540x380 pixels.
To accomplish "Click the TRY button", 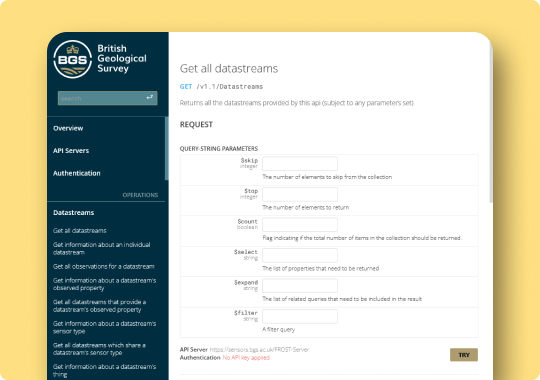I will [x=464, y=355].
